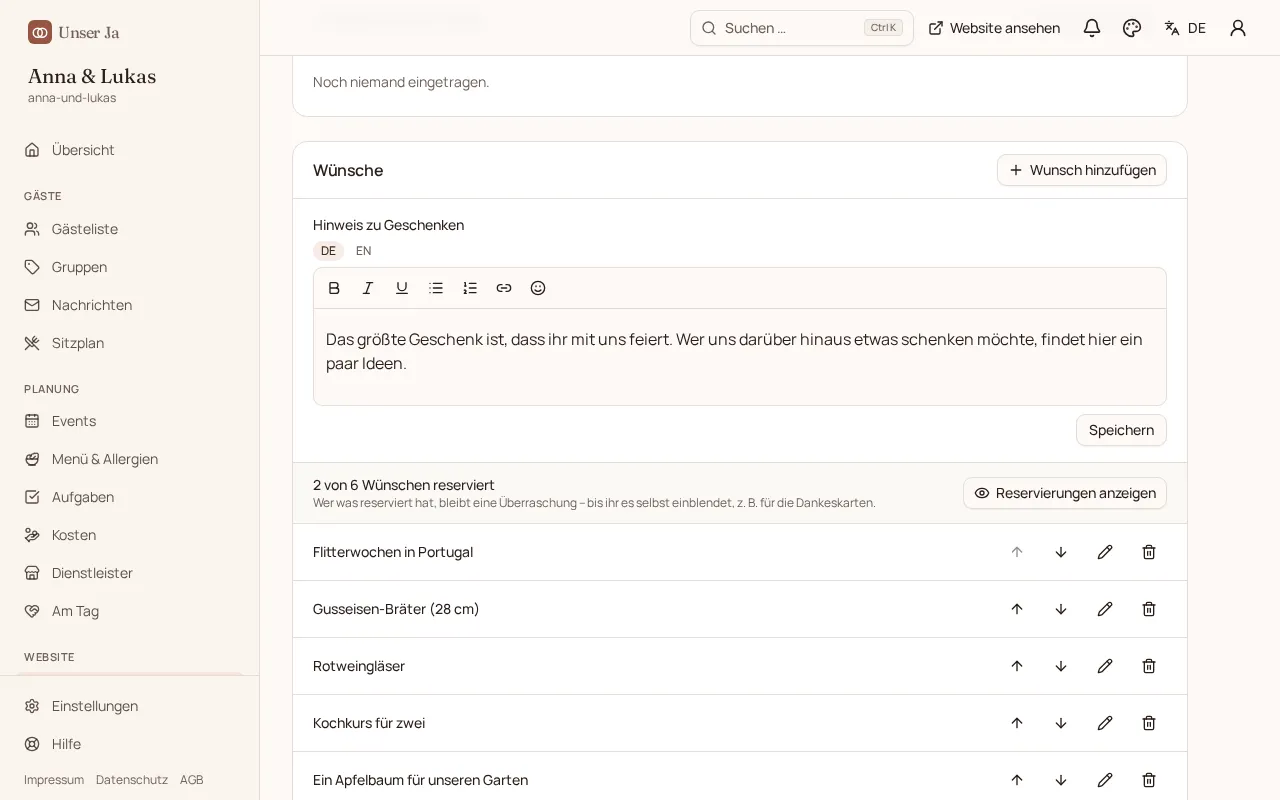Focus the Suchen search field

(x=802, y=28)
